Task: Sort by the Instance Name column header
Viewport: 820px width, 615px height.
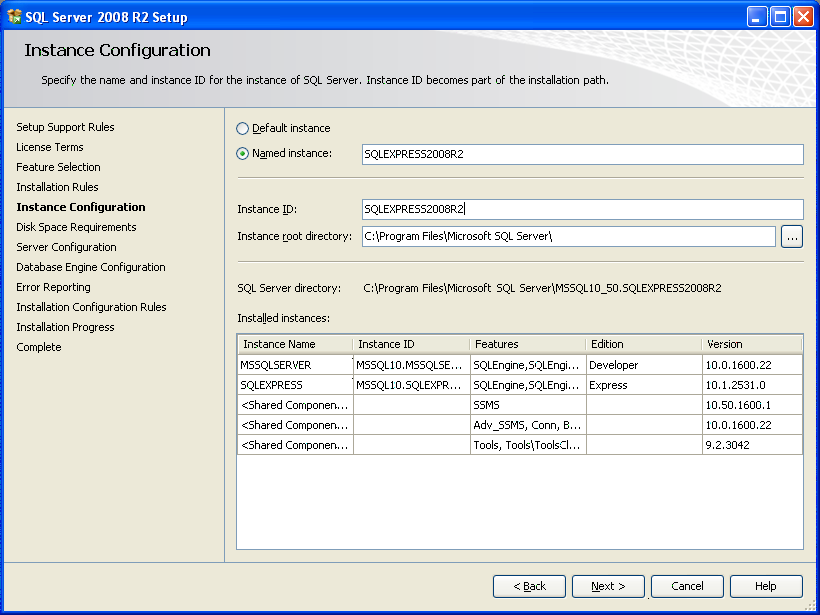Action: coord(295,344)
